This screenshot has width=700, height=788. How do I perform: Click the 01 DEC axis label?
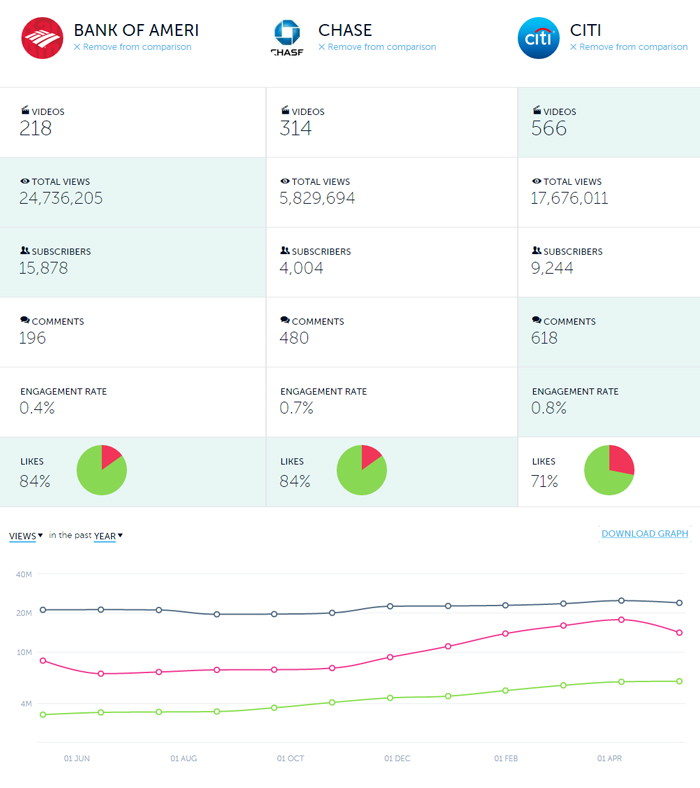397,758
